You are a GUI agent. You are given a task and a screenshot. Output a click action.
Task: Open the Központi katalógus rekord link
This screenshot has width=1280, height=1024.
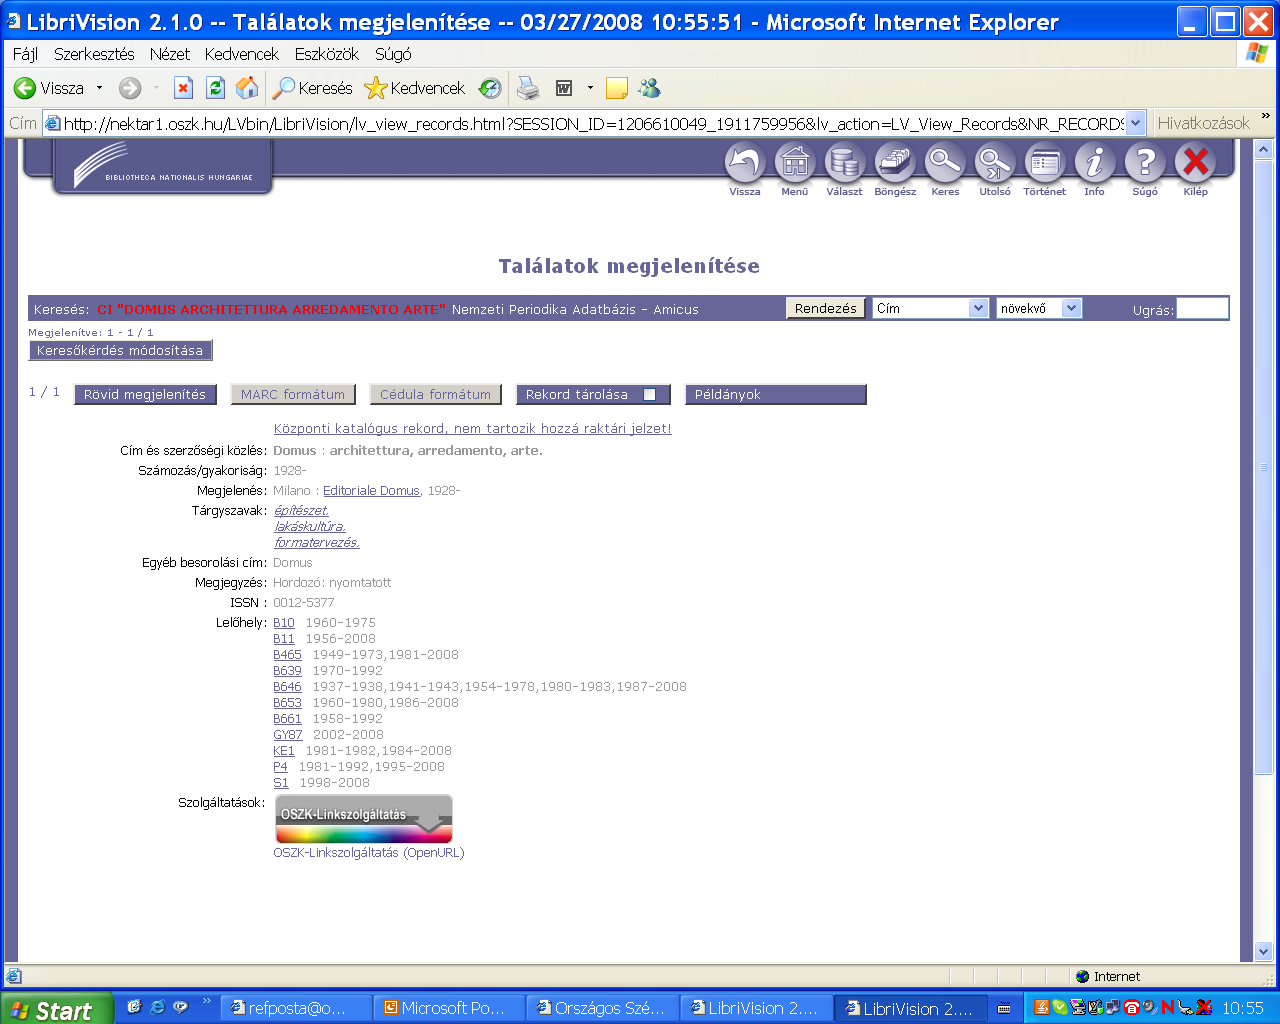tap(473, 428)
